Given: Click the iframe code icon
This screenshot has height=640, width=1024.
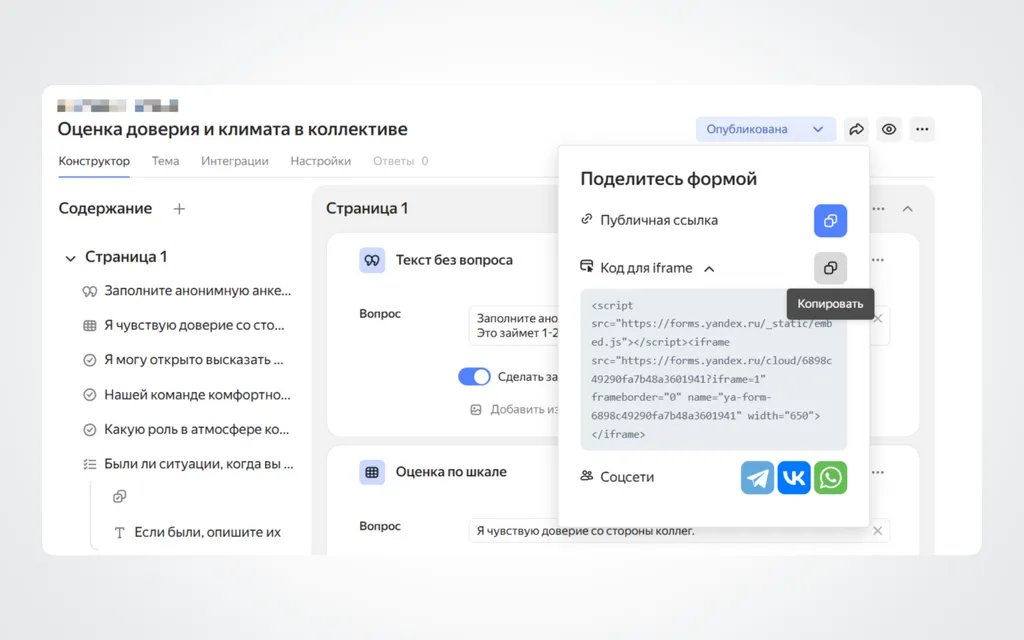Looking at the screenshot, I should click(x=586, y=266).
